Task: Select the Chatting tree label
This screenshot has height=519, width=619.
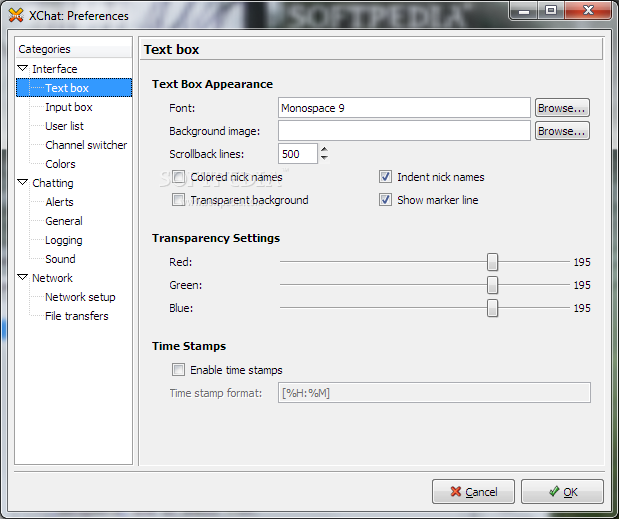Action: click(53, 183)
